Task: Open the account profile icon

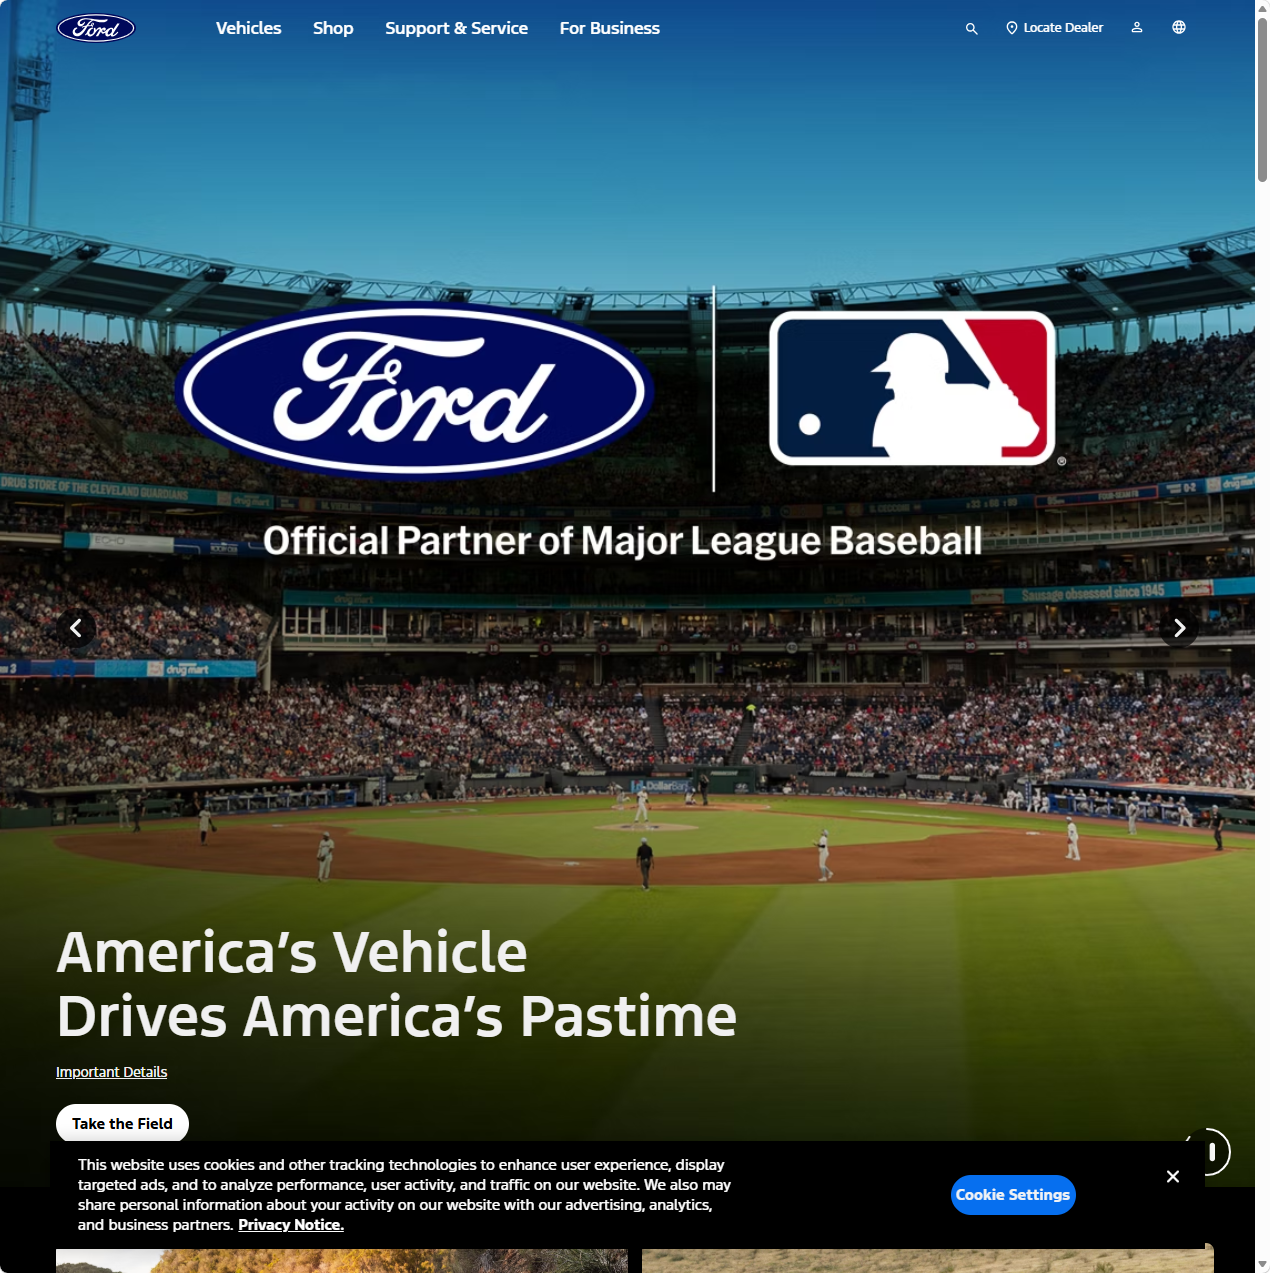Action: point(1137,28)
